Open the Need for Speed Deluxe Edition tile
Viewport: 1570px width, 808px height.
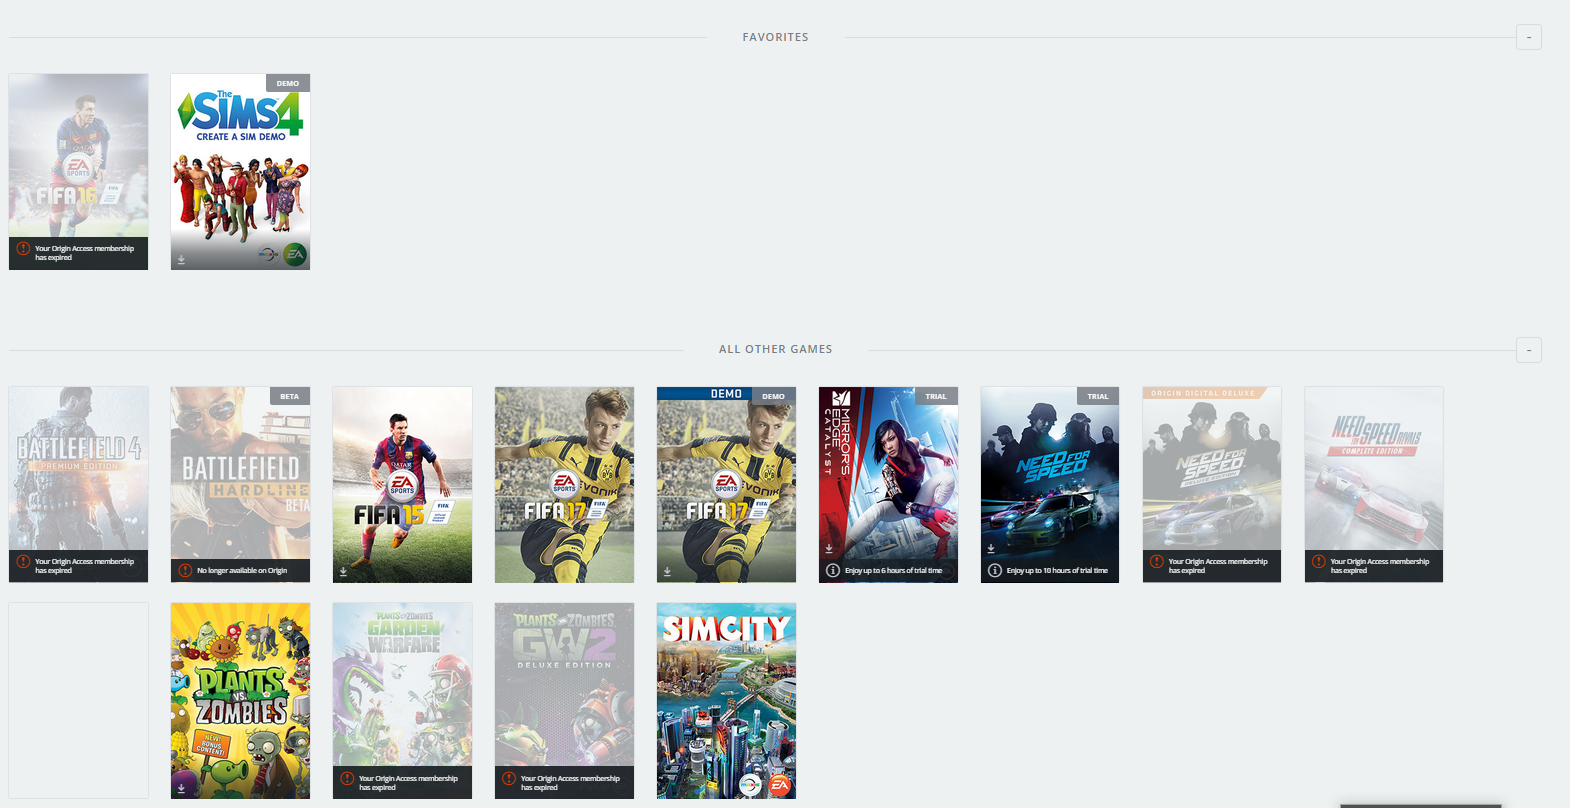click(x=1212, y=484)
